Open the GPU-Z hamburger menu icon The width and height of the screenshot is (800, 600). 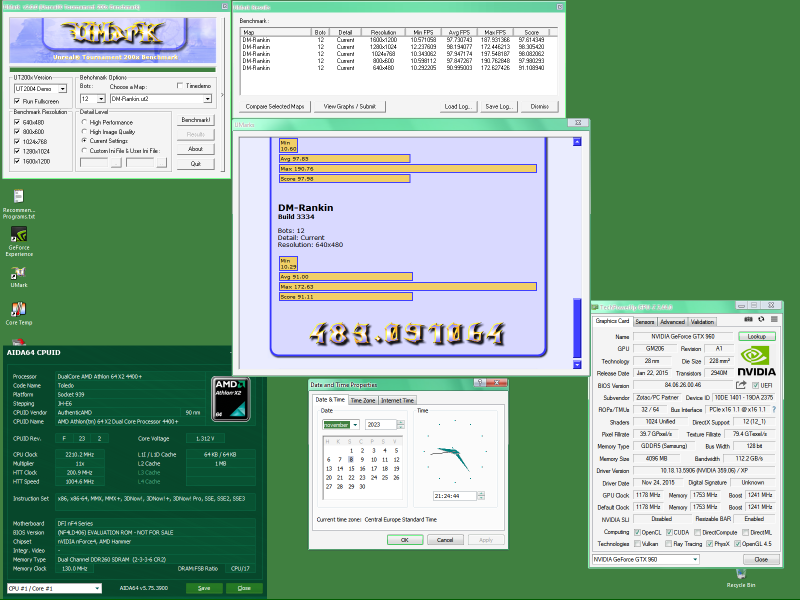pyautogui.click(x=774, y=319)
